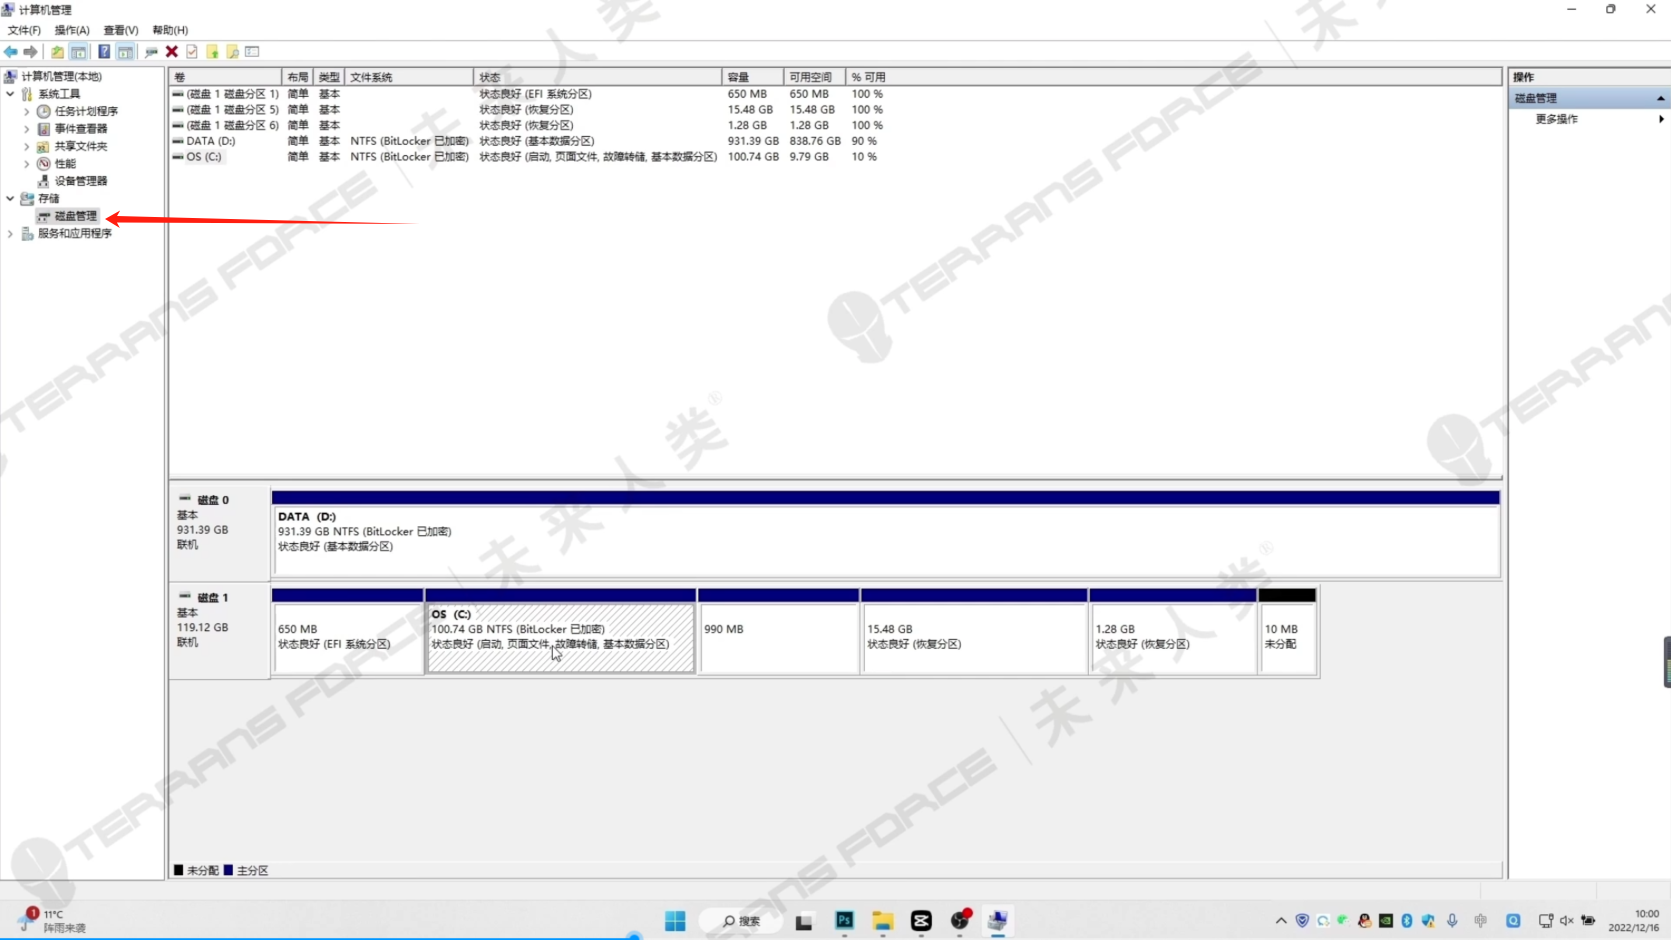Screen dimensions: 1671x940
Task: Open the 查看(V) menu
Action: pos(121,30)
